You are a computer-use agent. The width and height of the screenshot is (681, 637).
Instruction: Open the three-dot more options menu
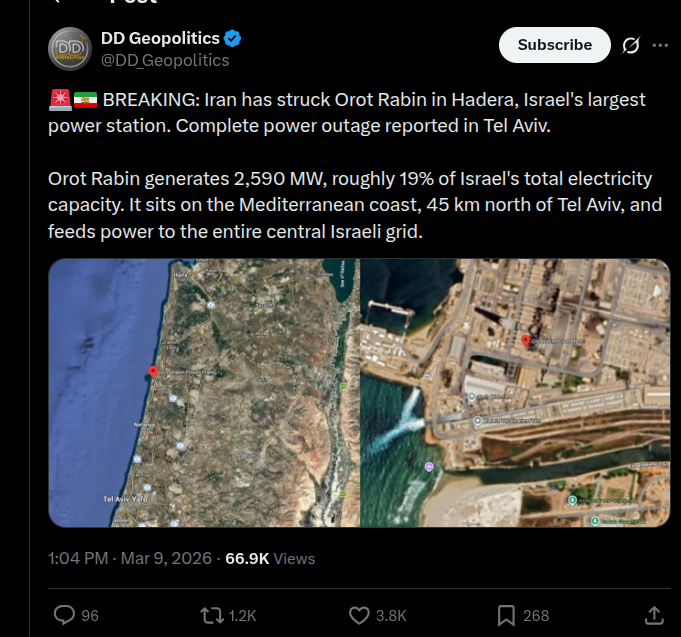660,45
